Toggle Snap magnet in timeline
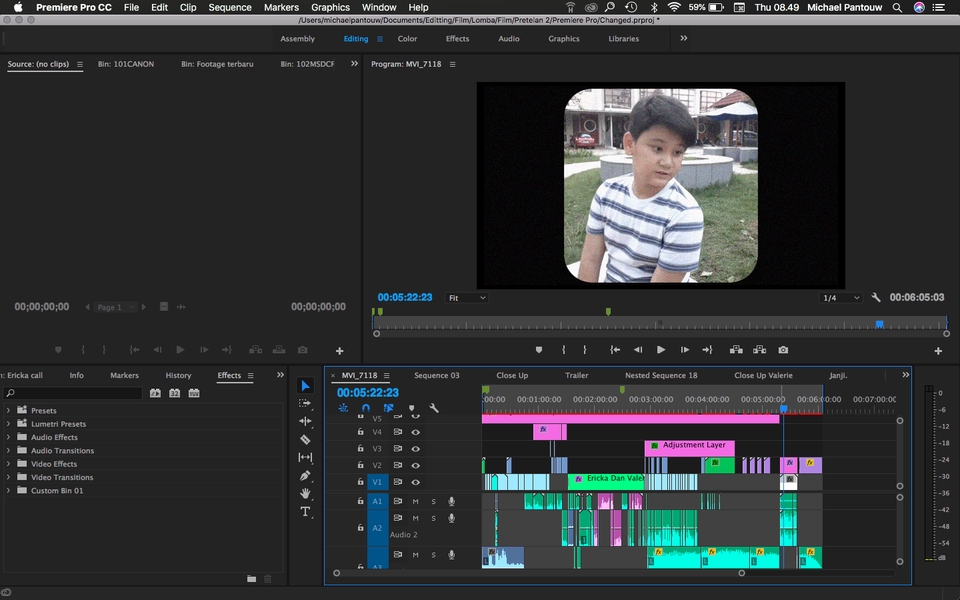 pyautogui.click(x=366, y=408)
